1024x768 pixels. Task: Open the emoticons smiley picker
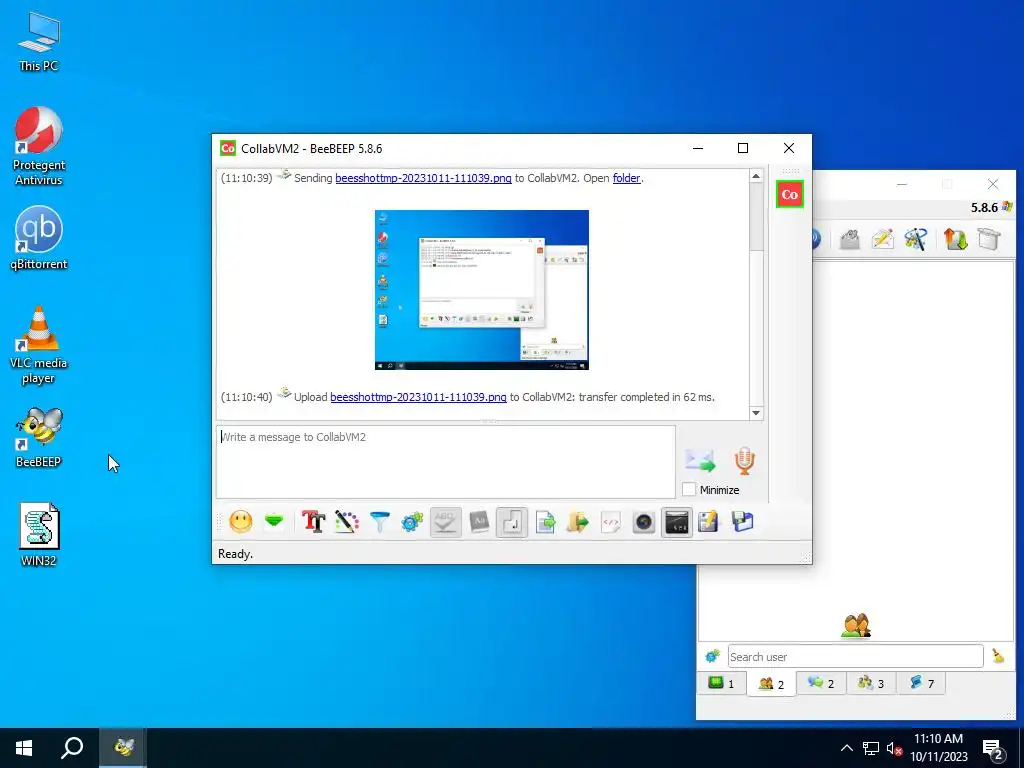(240, 522)
